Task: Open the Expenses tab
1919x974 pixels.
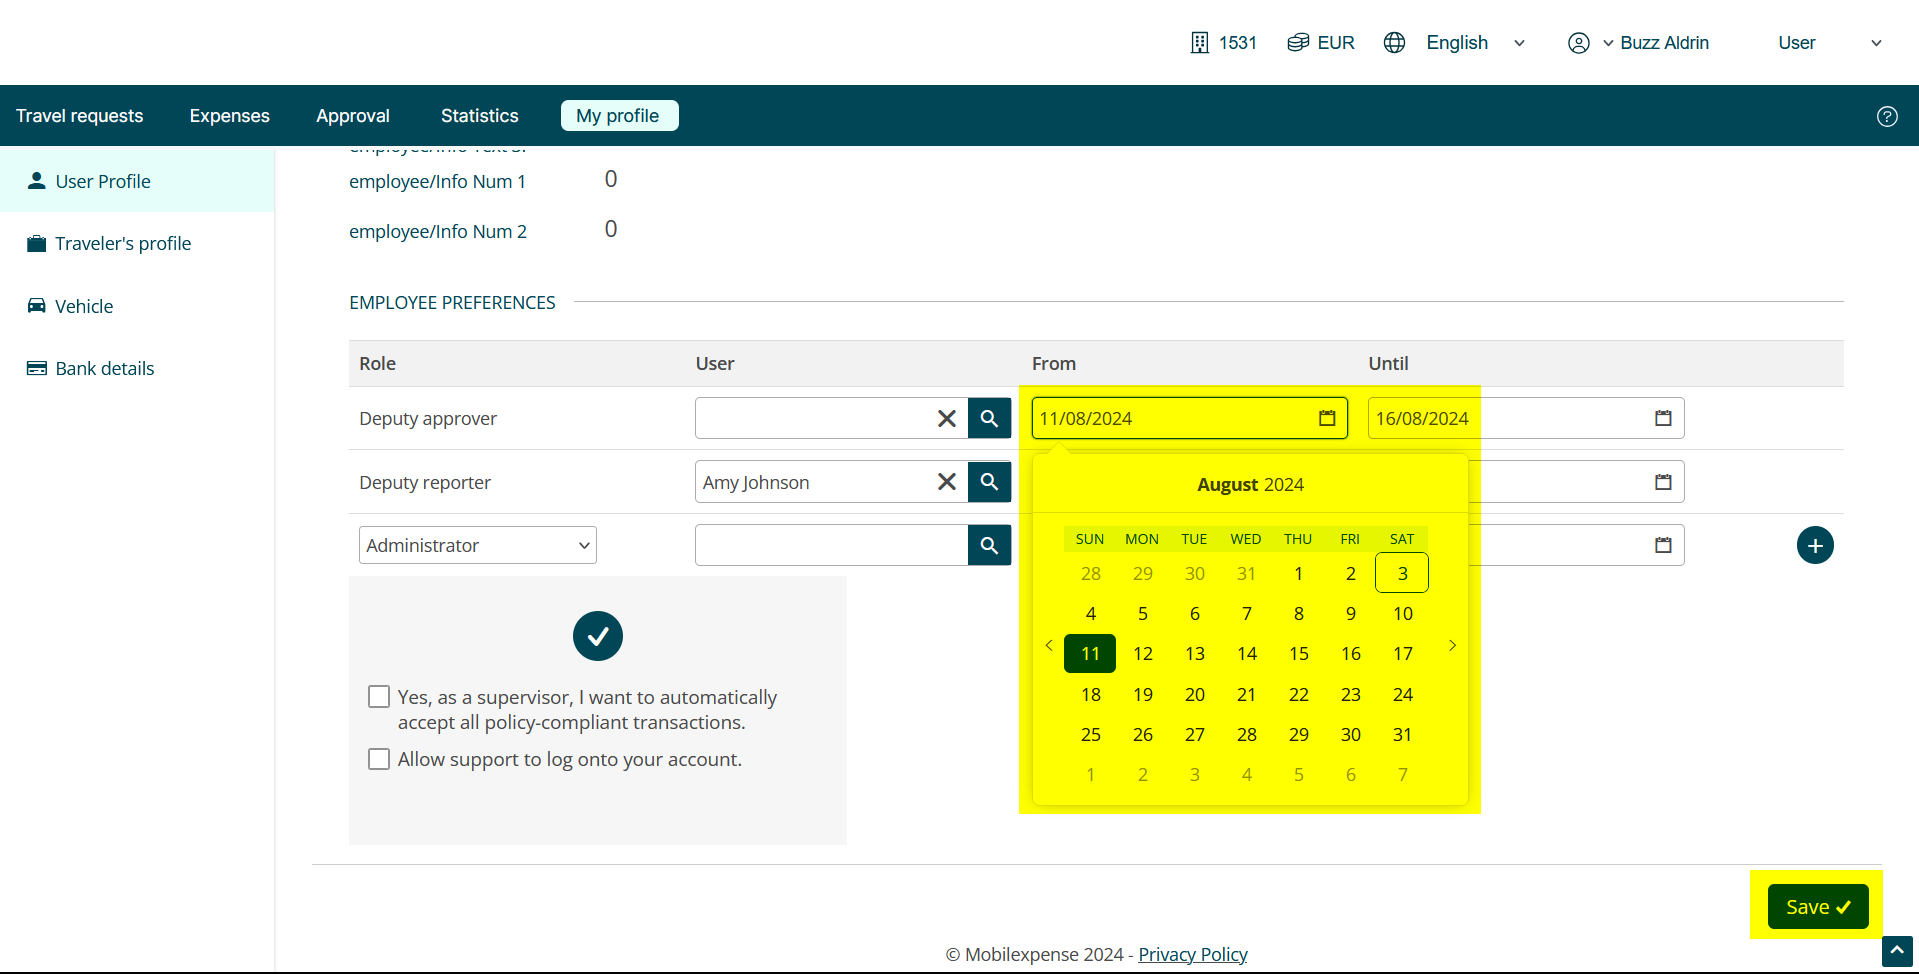Action: pyautogui.click(x=229, y=116)
